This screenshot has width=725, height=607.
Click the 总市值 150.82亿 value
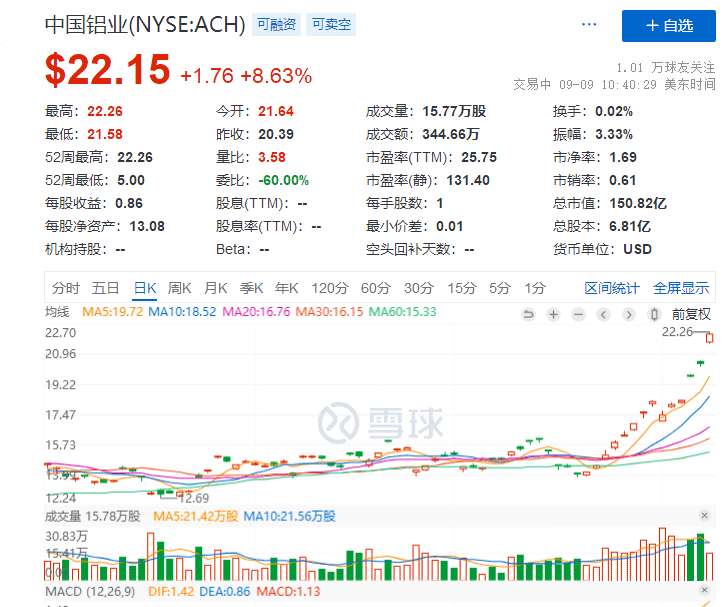(x=638, y=203)
